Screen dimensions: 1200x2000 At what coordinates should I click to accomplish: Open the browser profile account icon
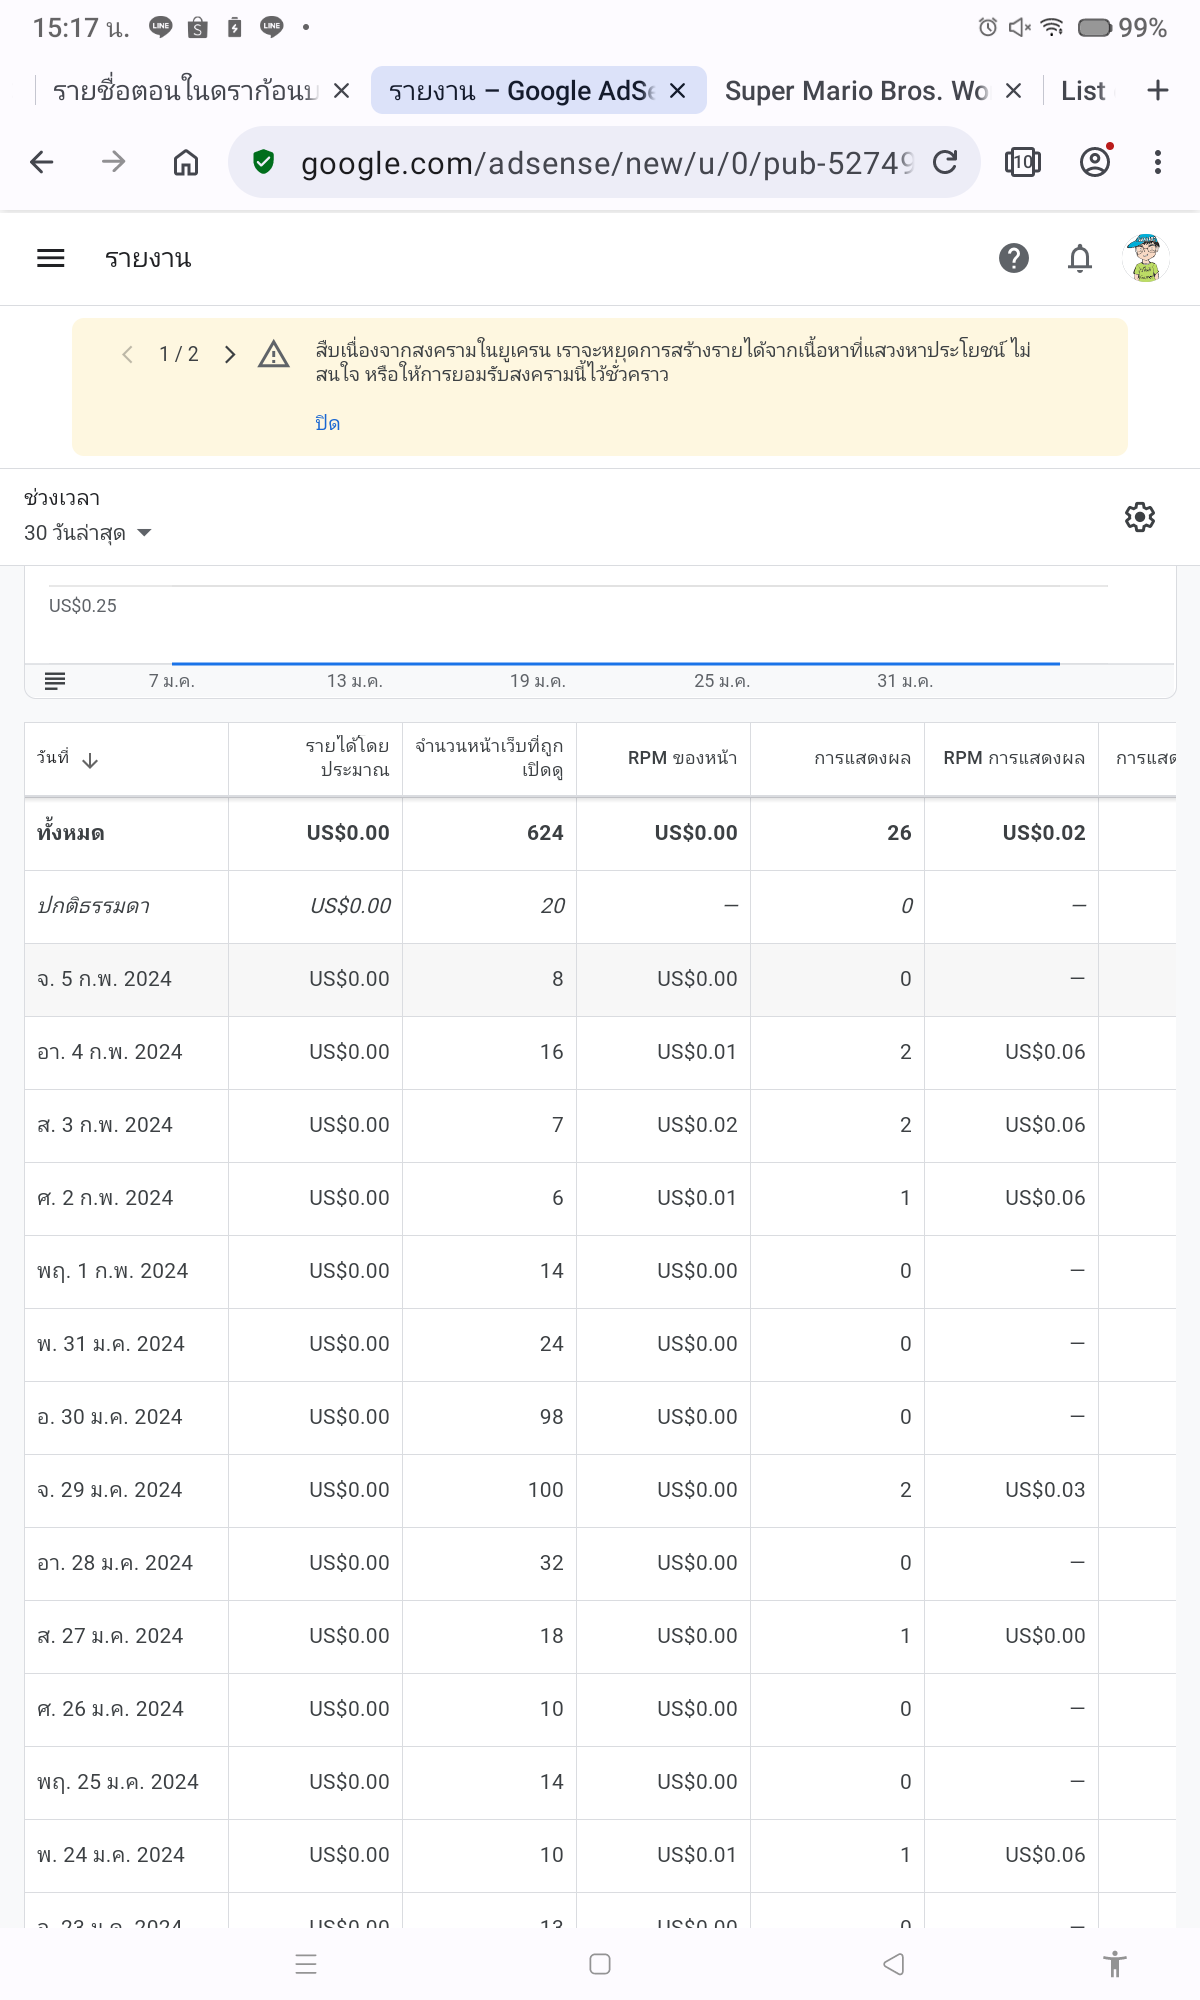pos(1095,162)
